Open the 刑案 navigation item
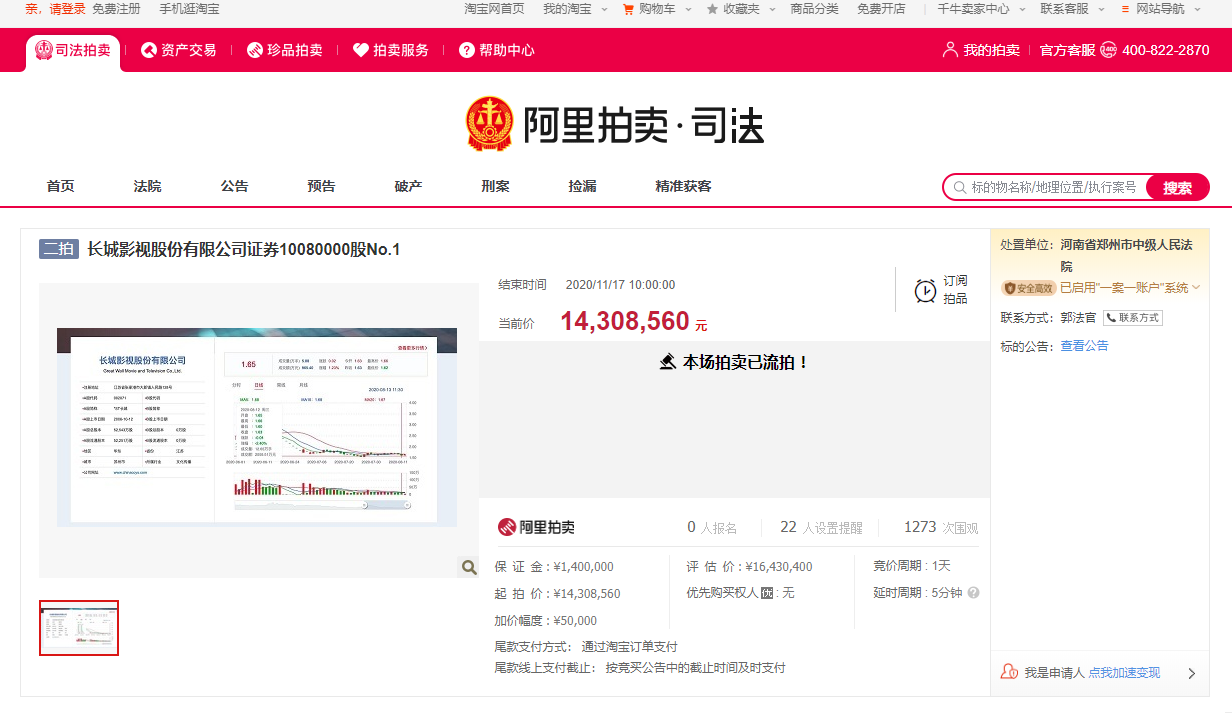Viewport: 1232px width, 713px height. (495, 186)
